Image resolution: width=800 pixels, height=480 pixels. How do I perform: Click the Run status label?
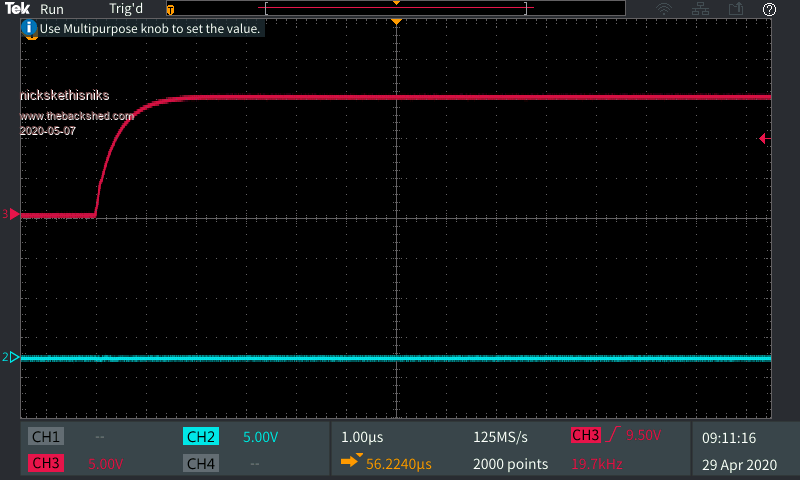(x=52, y=9)
